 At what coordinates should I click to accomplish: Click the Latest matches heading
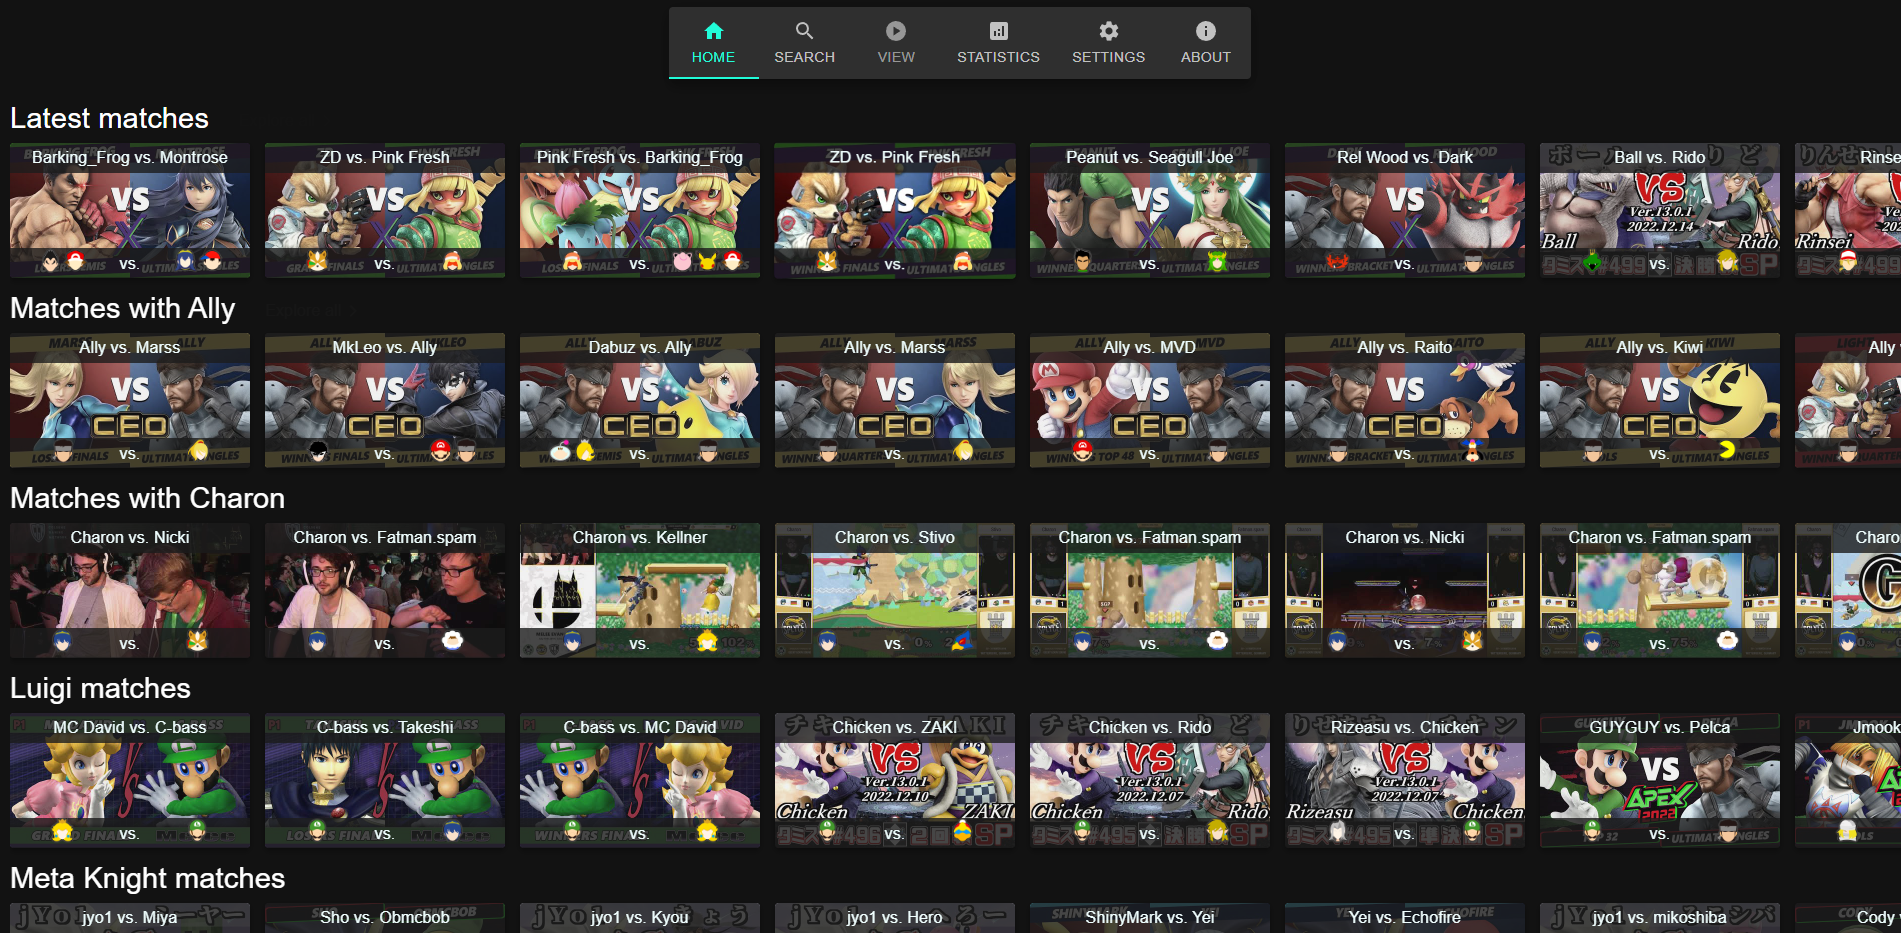click(110, 118)
